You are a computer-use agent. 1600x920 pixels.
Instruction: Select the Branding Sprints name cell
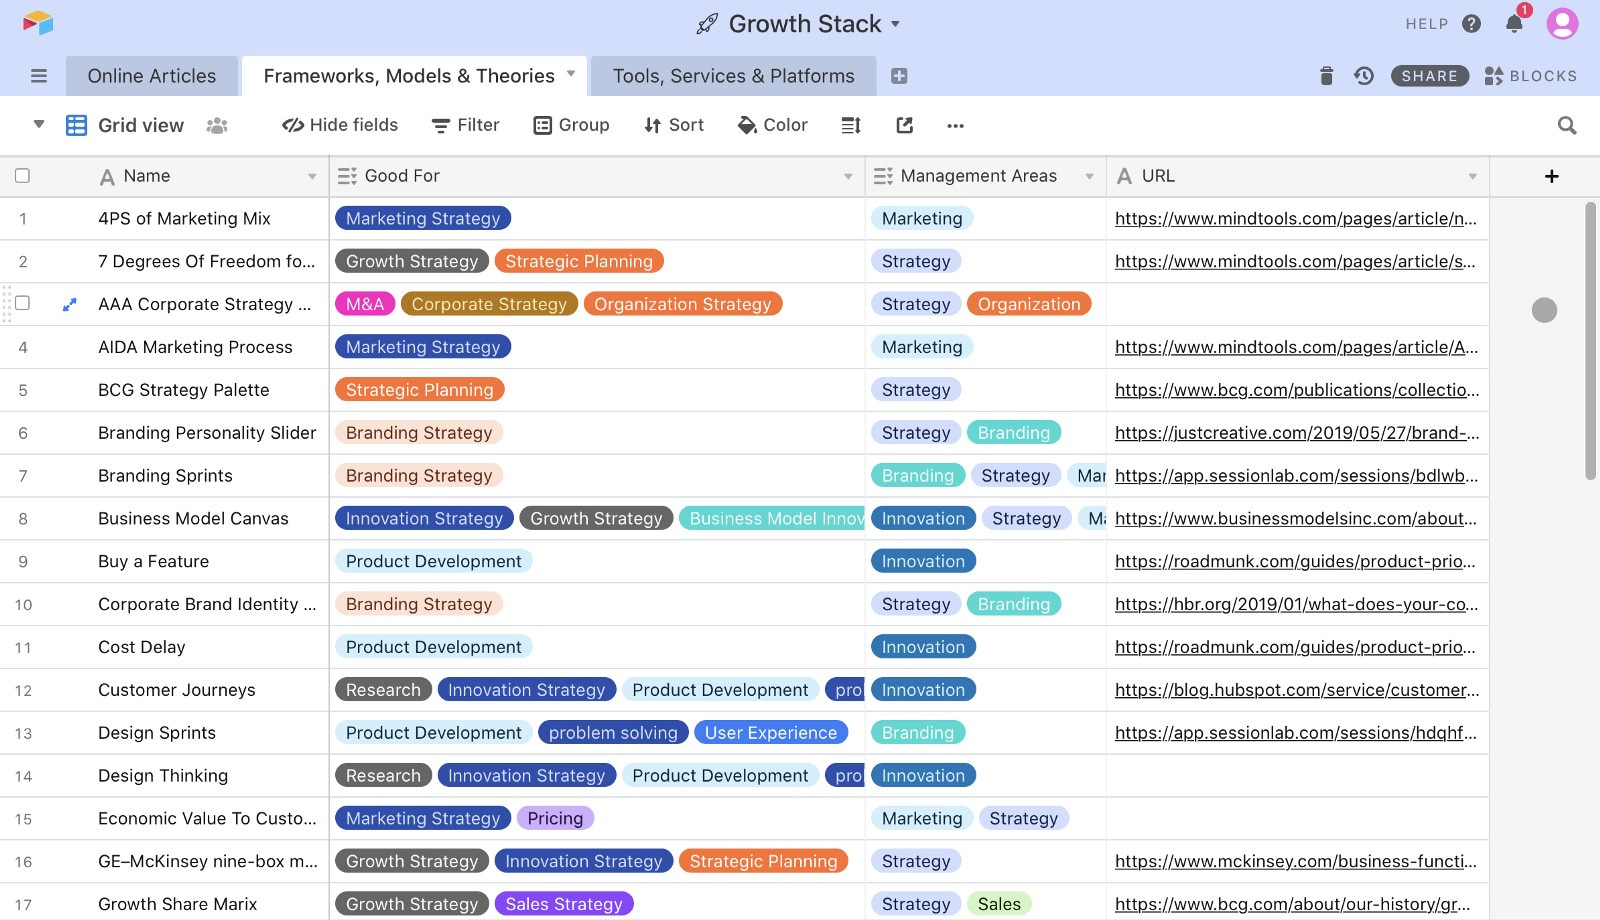pos(165,476)
